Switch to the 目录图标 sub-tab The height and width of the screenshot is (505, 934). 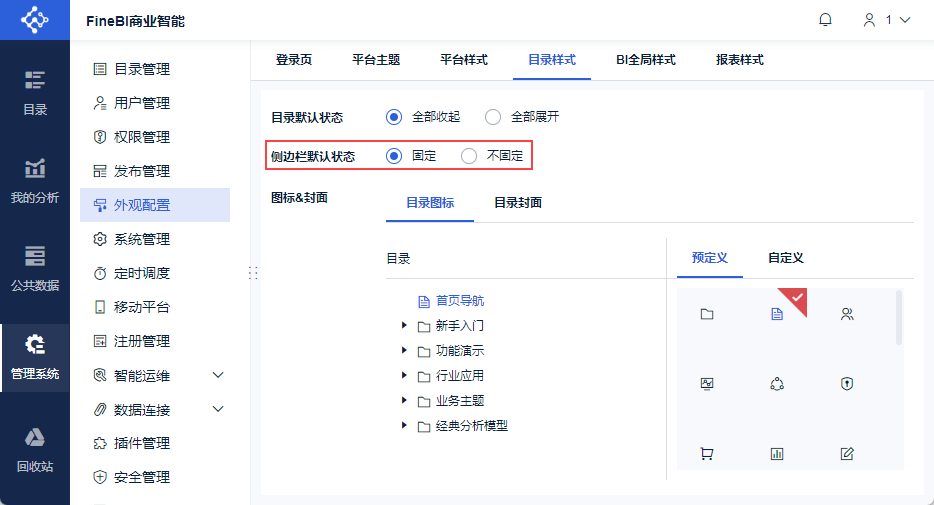430,202
